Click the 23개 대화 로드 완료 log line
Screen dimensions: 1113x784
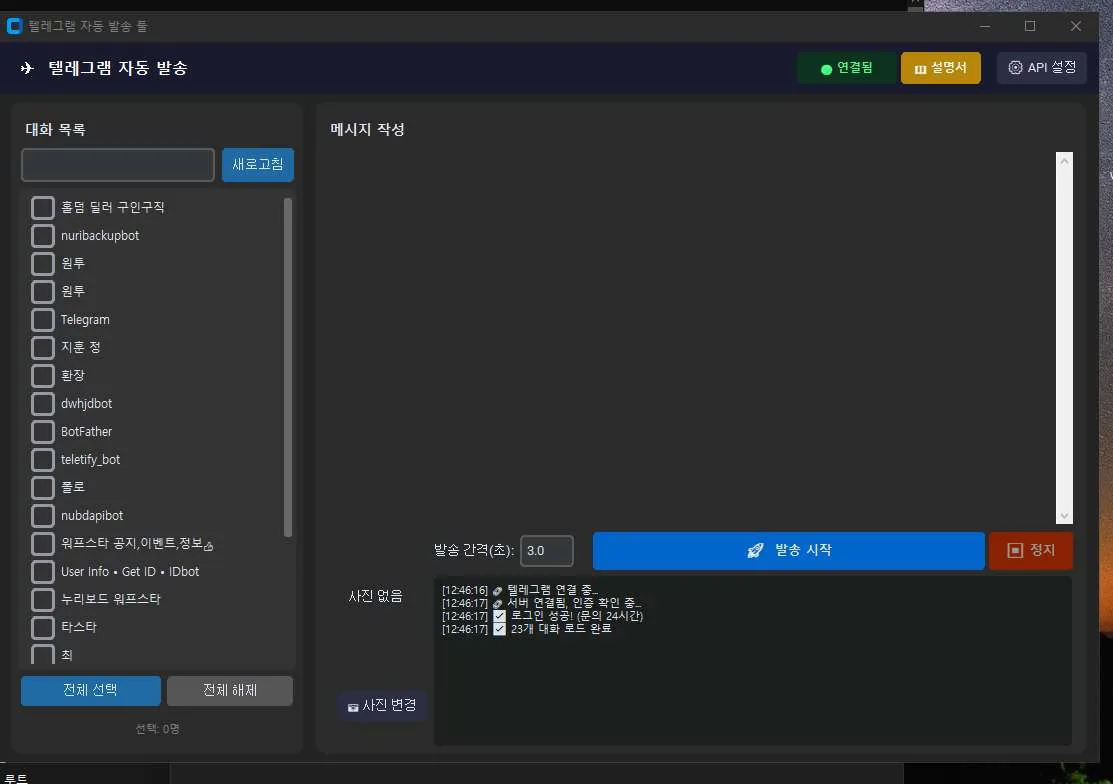coord(527,629)
